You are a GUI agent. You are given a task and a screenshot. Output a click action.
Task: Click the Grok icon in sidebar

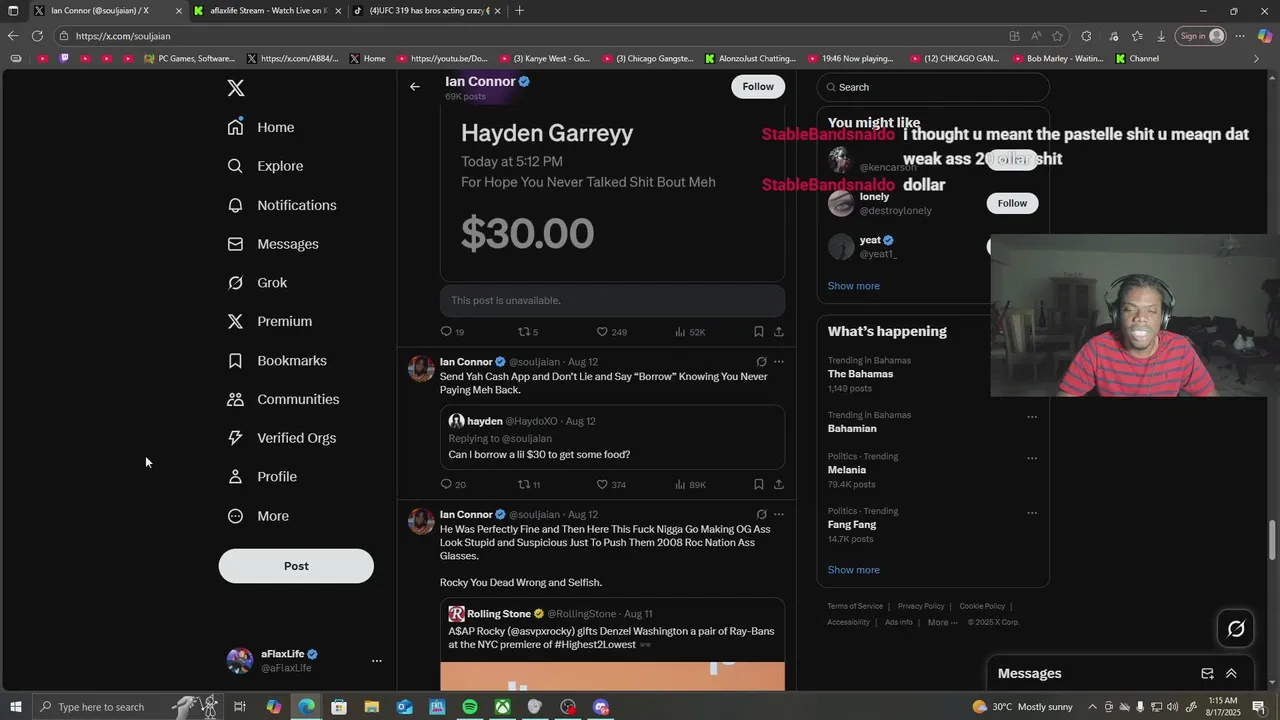tap(235, 283)
